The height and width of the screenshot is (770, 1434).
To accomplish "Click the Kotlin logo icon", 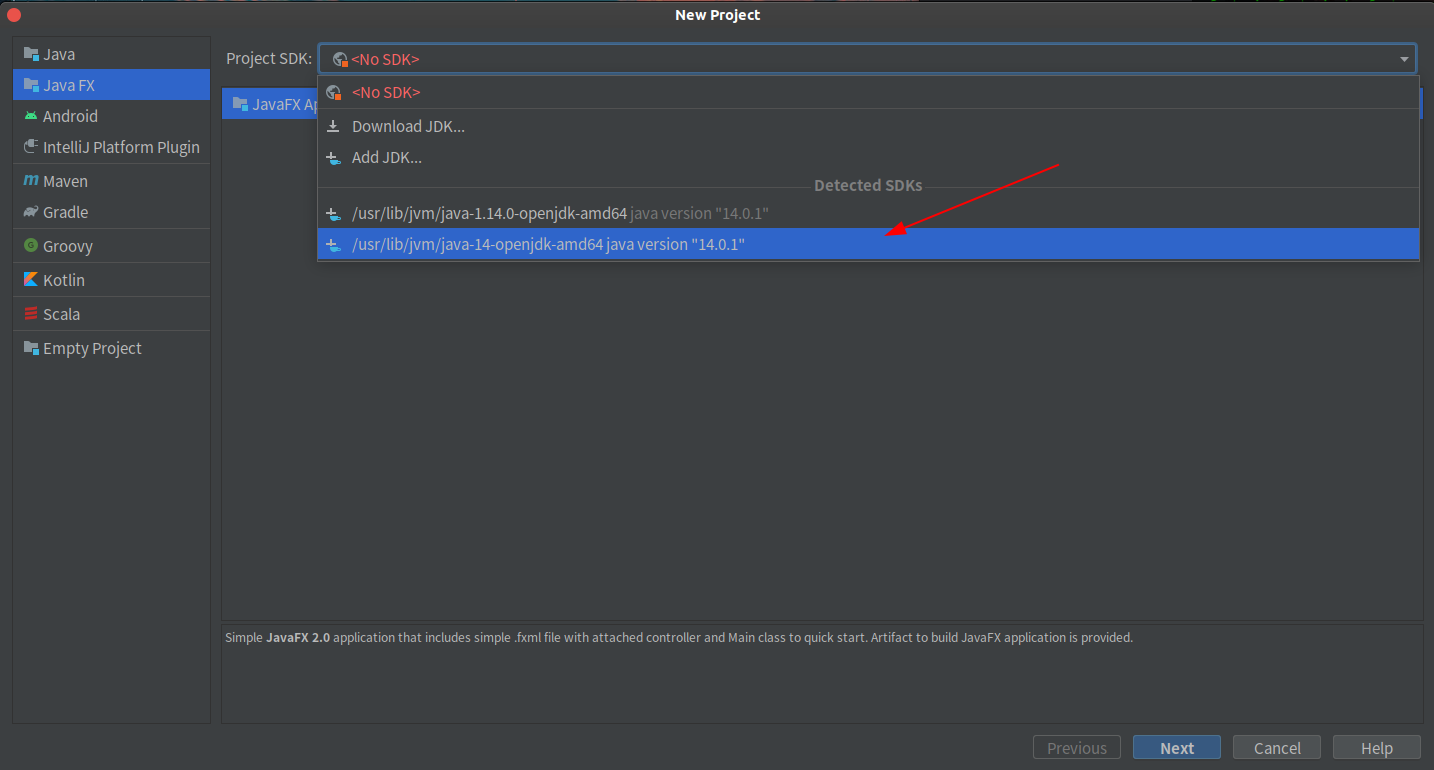I will tap(31, 280).
